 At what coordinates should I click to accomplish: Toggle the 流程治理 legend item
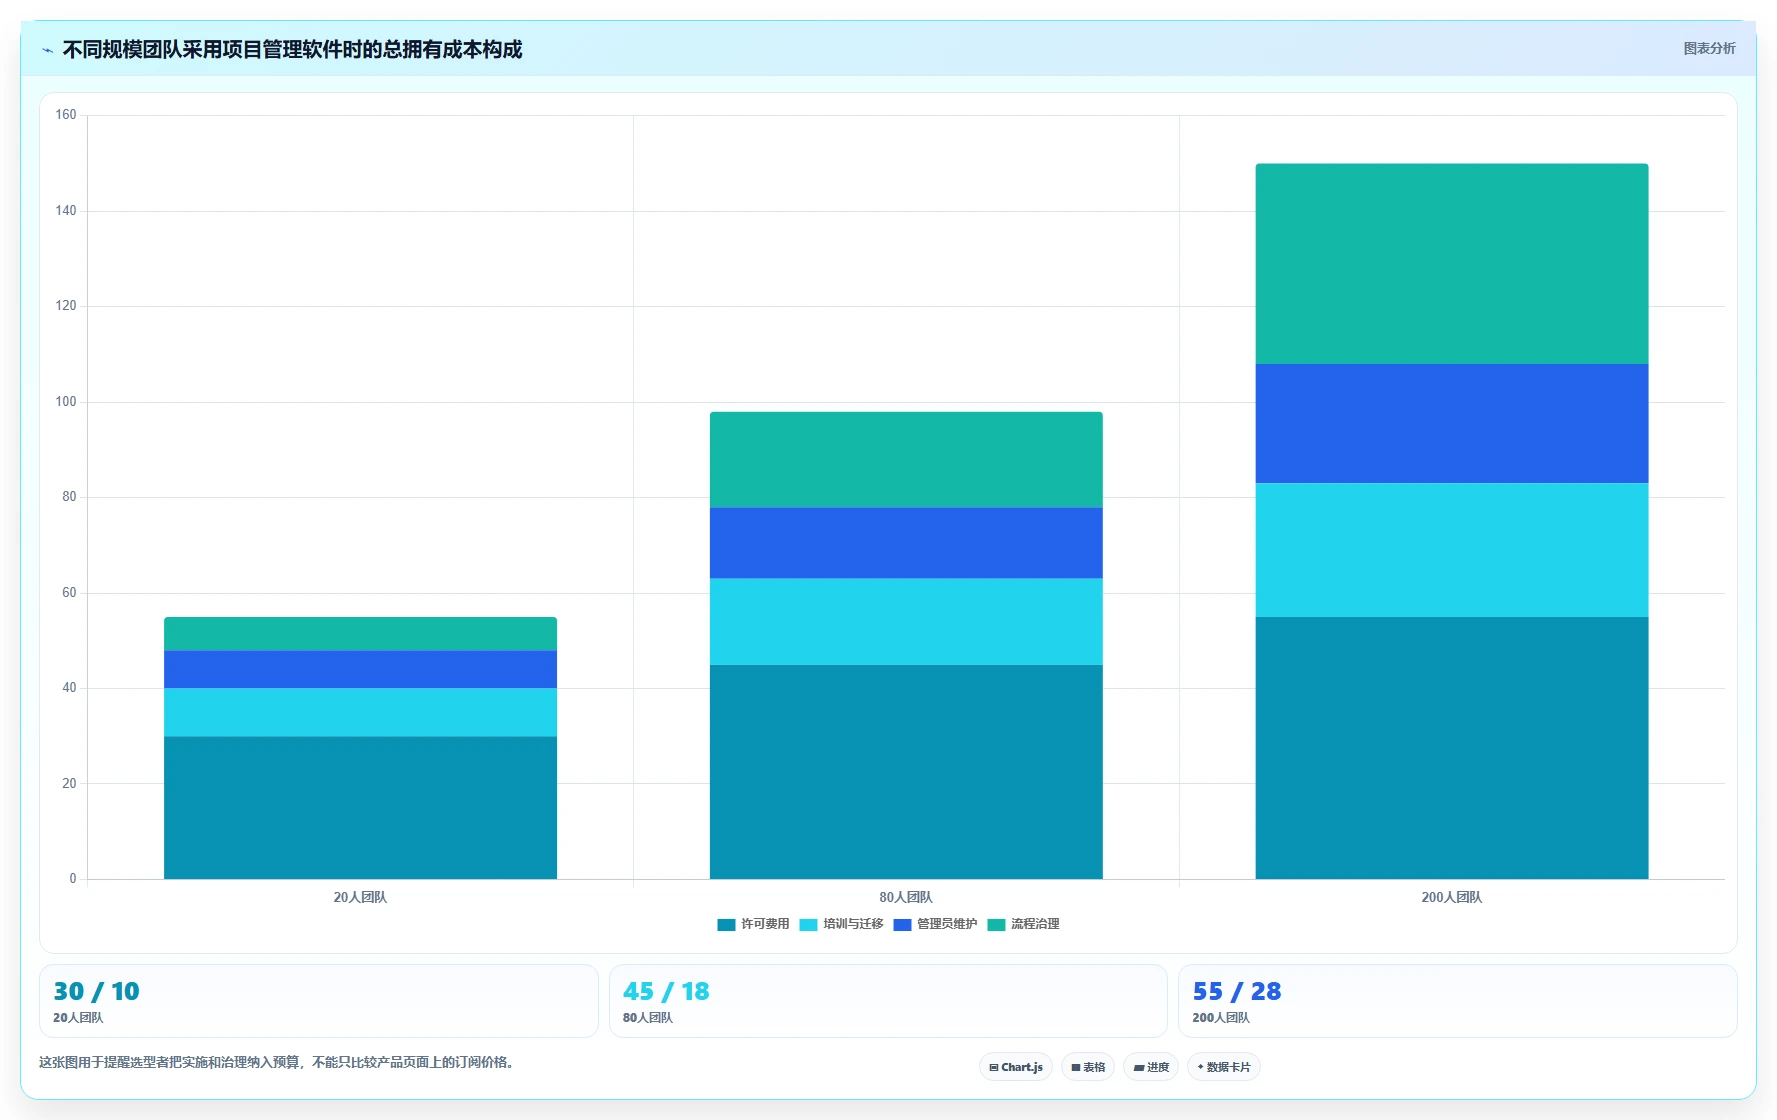(x=1023, y=924)
